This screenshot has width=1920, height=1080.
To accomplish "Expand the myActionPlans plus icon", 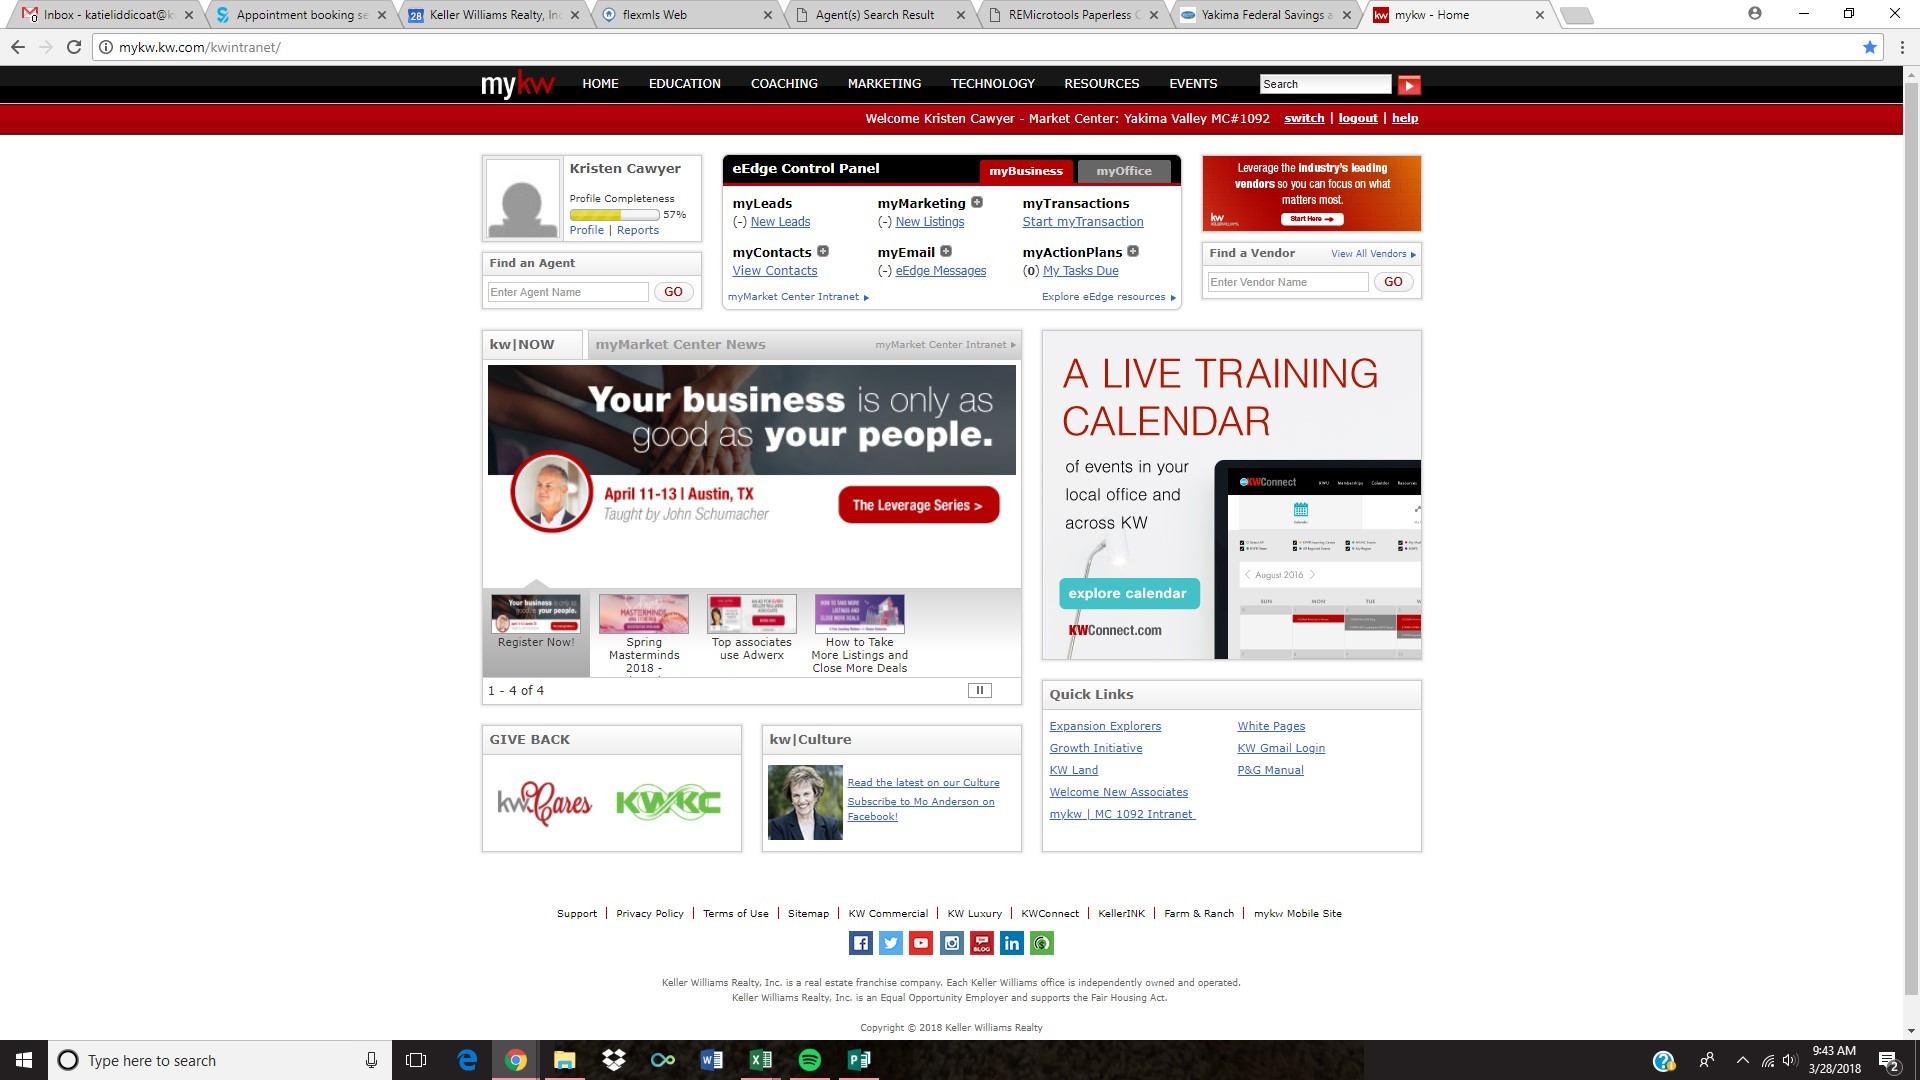I will click(1133, 251).
